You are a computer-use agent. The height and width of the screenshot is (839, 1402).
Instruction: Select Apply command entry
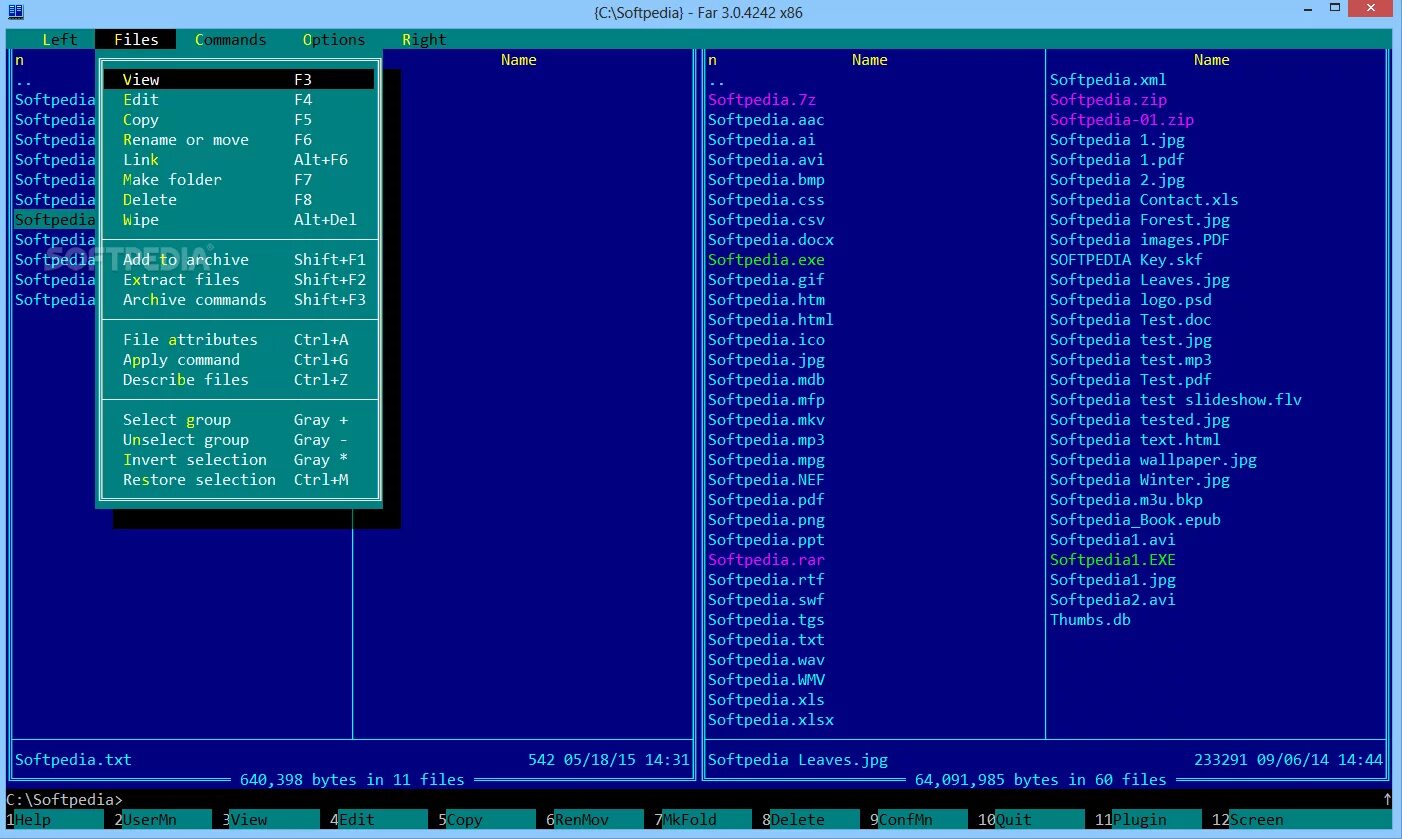click(239, 360)
